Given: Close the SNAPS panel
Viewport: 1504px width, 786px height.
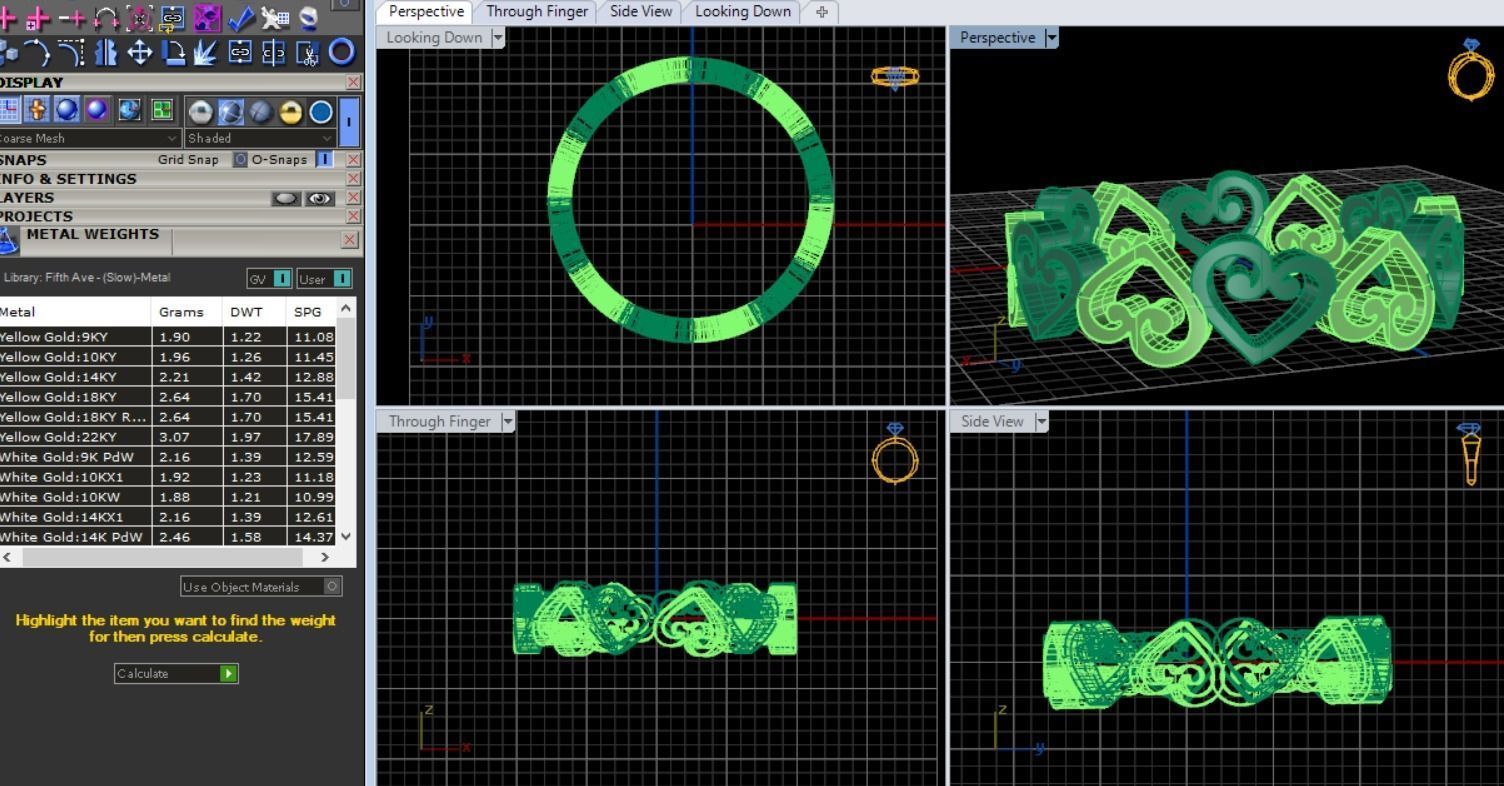Looking at the screenshot, I should click(354, 159).
